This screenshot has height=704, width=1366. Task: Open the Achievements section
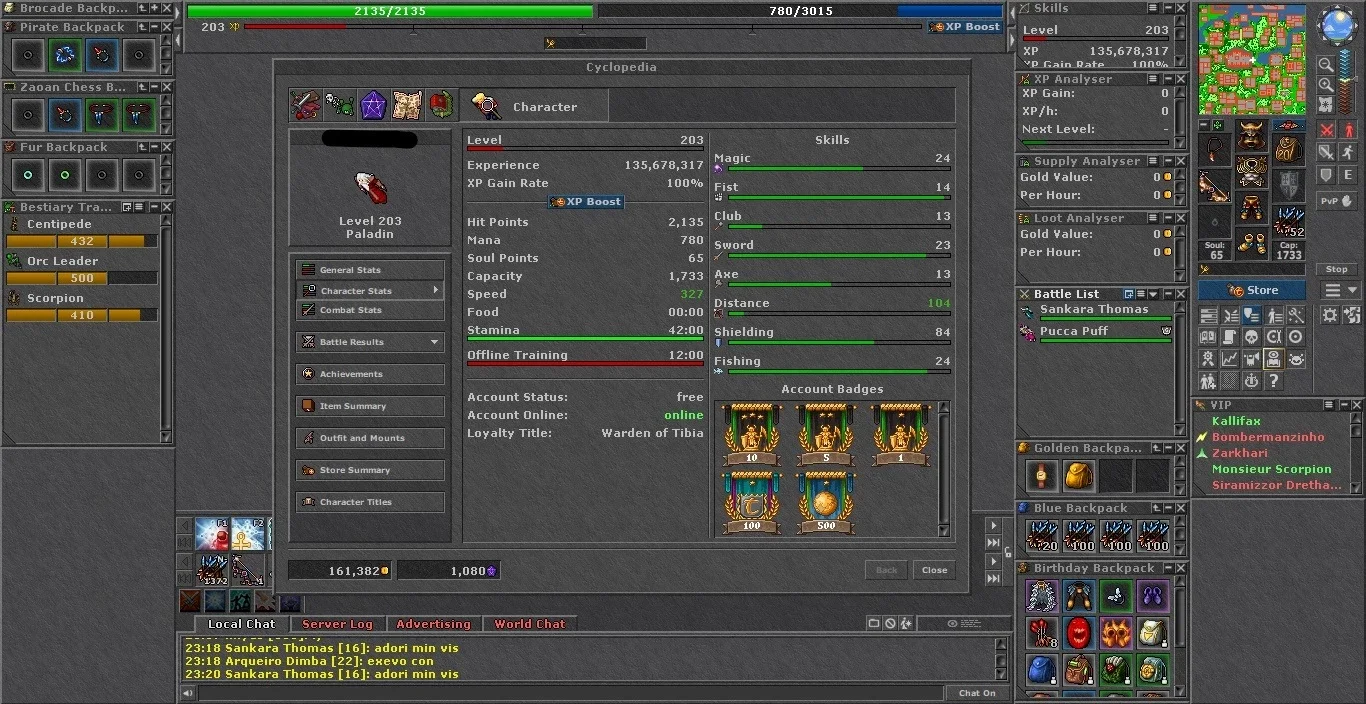pos(370,374)
